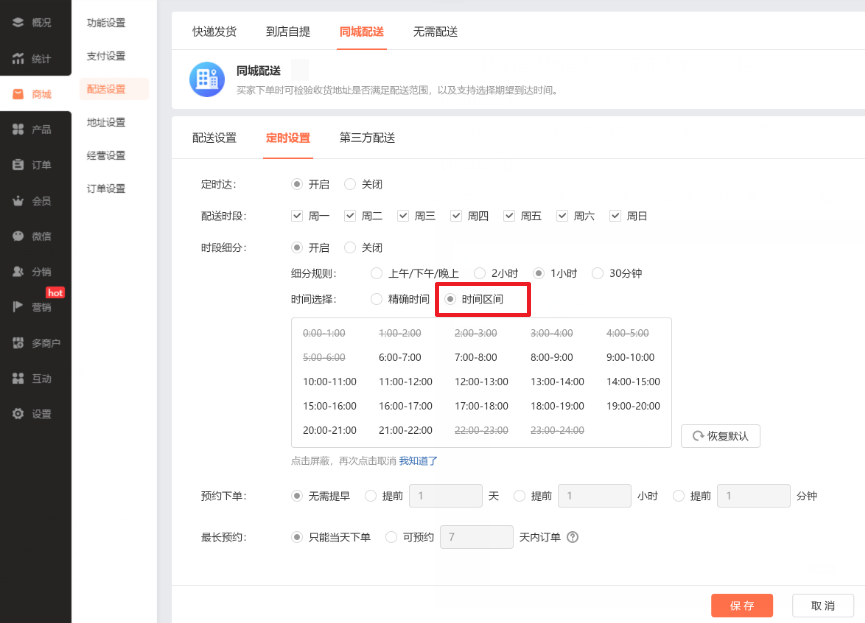
Task: Select the 时间区间 time option
Action: pos(450,299)
